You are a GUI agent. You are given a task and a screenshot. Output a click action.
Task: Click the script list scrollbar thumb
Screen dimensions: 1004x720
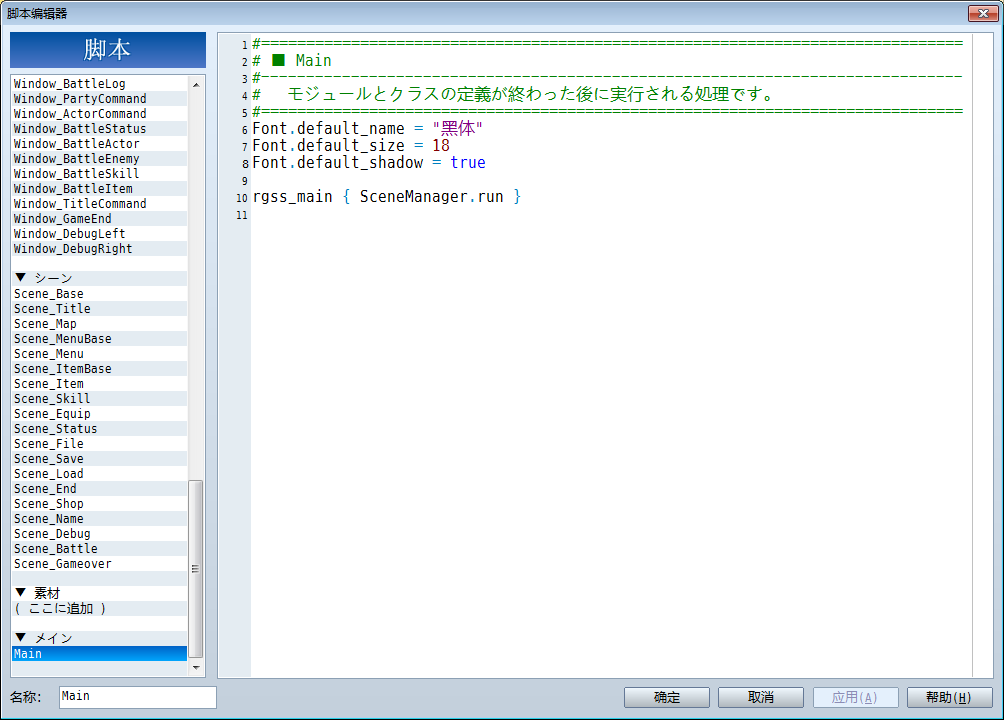pos(196,569)
